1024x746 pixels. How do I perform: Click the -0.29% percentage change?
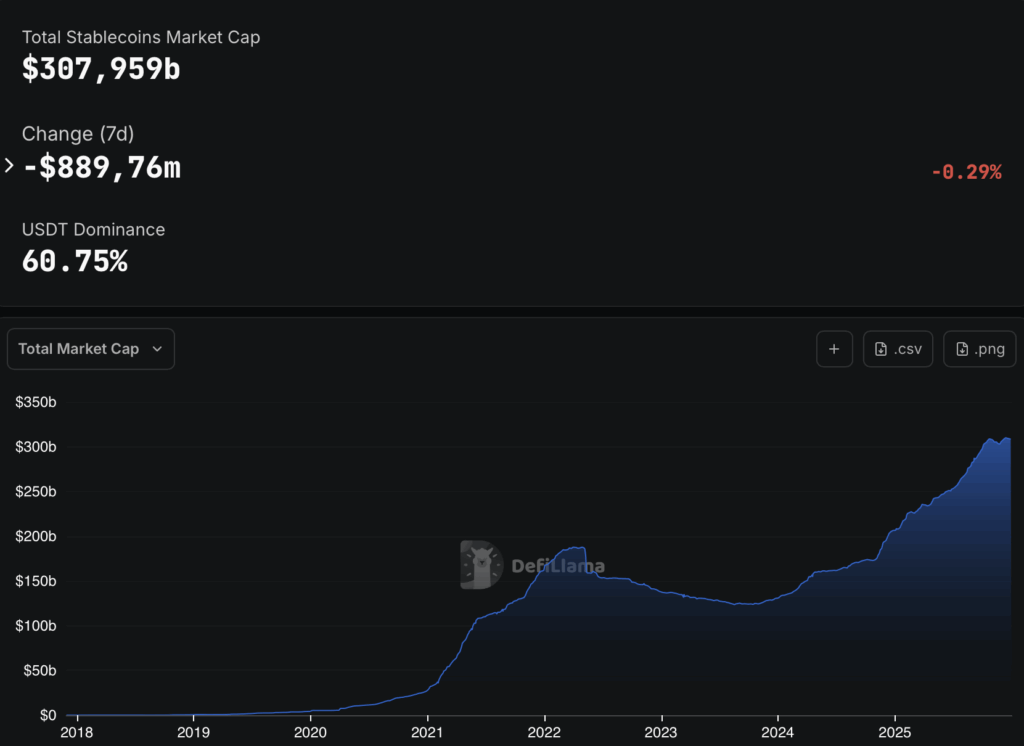(x=966, y=172)
